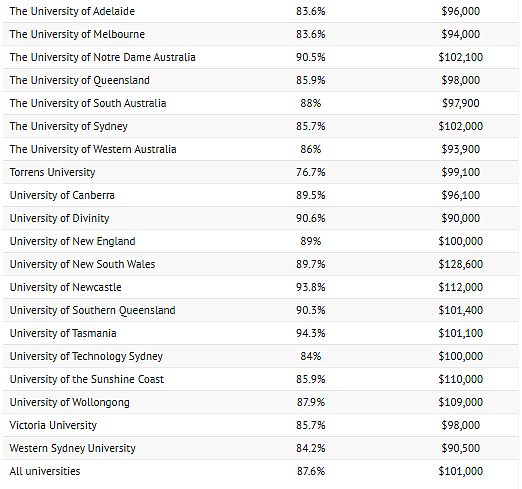Click the Torrens University 76.7% value
The image size is (522, 489).
[310, 172]
